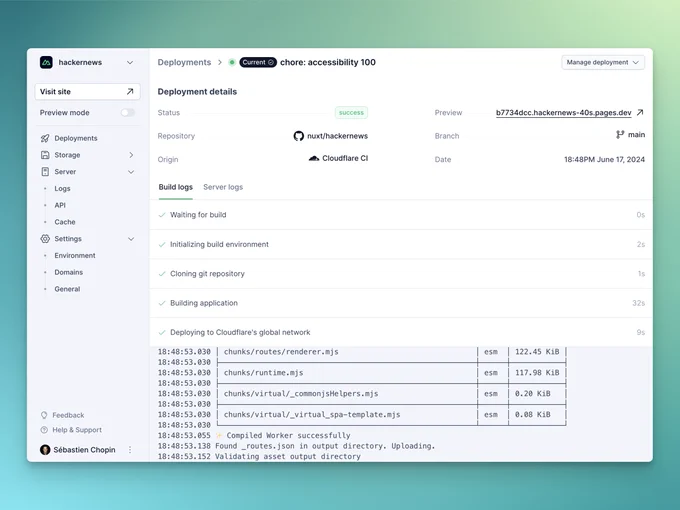Click the Server icon in sidebar
Screen dimensions: 680x510
[45, 172]
